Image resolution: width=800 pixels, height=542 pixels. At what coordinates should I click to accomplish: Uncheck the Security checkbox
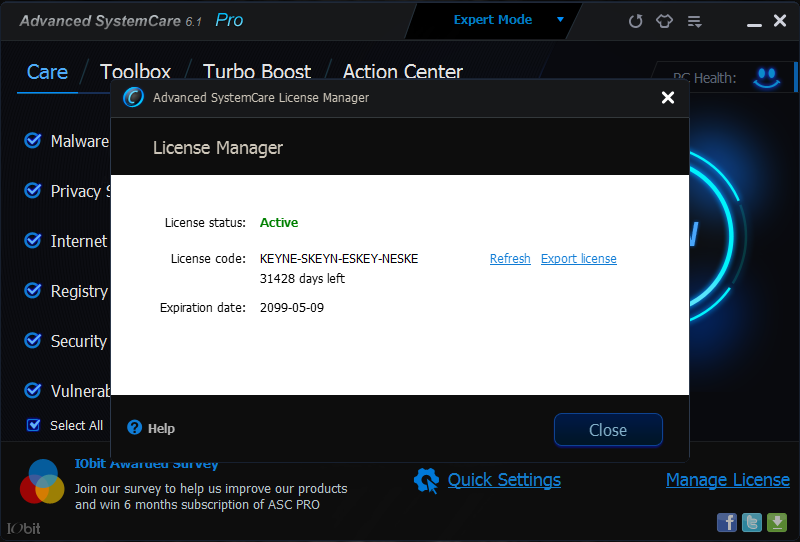click(x=33, y=340)
